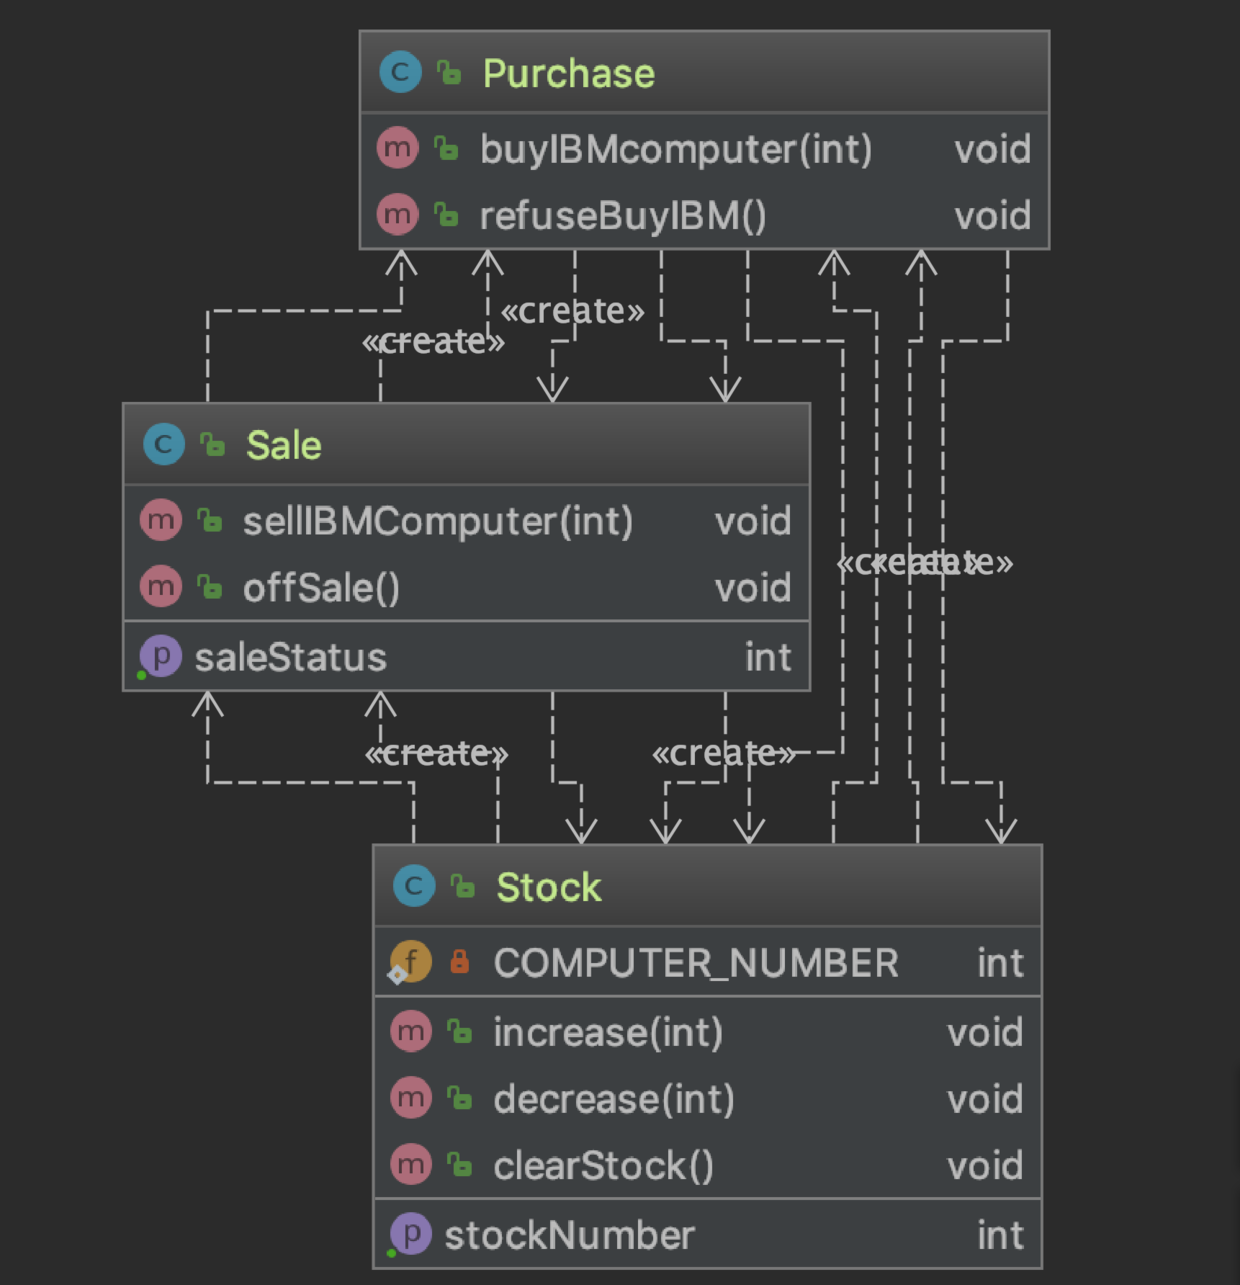Select the increase(int) method in Stock
The height and width of the screenshot is (1285, 1240).
point(607,1032)
